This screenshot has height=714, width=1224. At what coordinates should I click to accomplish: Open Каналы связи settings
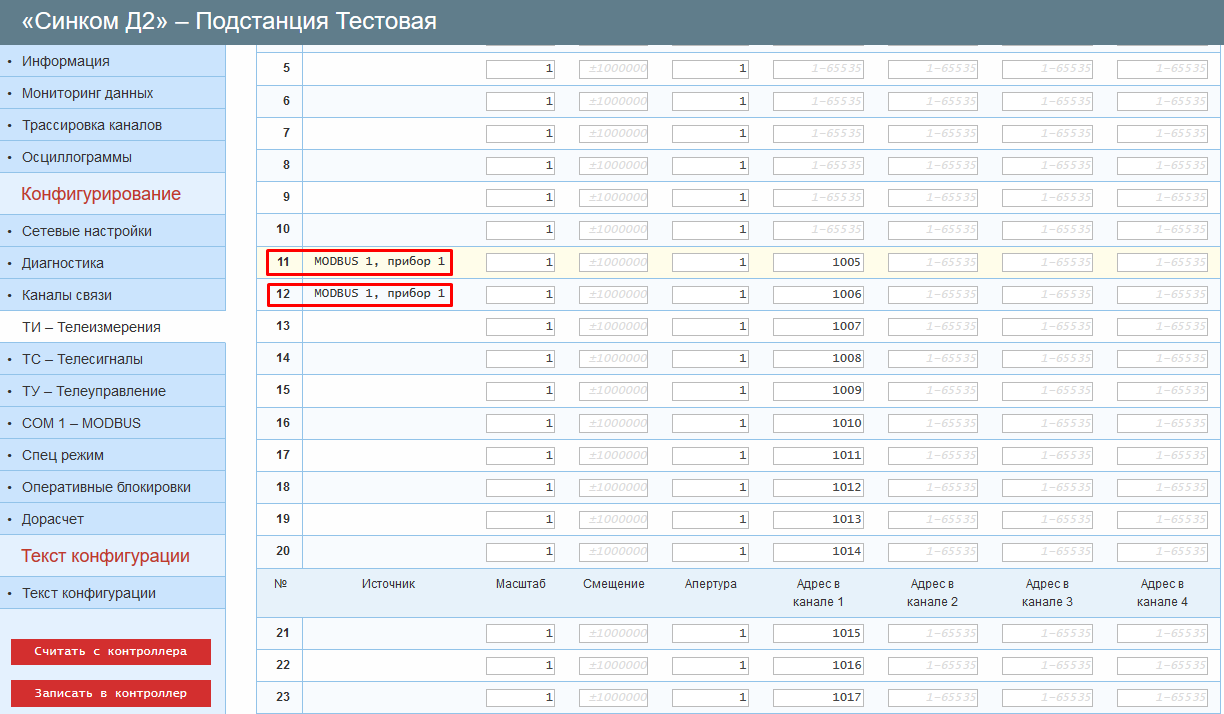click(x=67, y=295)
